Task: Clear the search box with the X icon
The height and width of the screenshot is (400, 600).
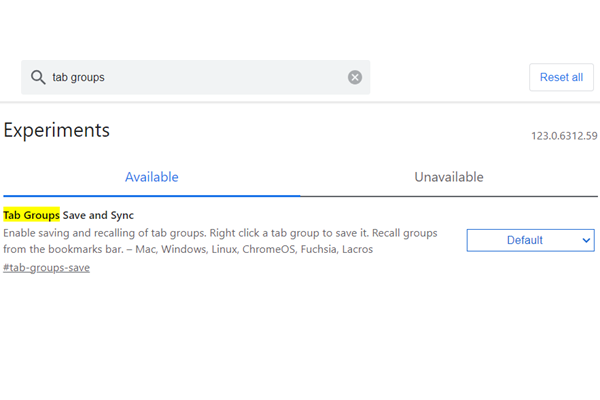Action: coord(355,77)
